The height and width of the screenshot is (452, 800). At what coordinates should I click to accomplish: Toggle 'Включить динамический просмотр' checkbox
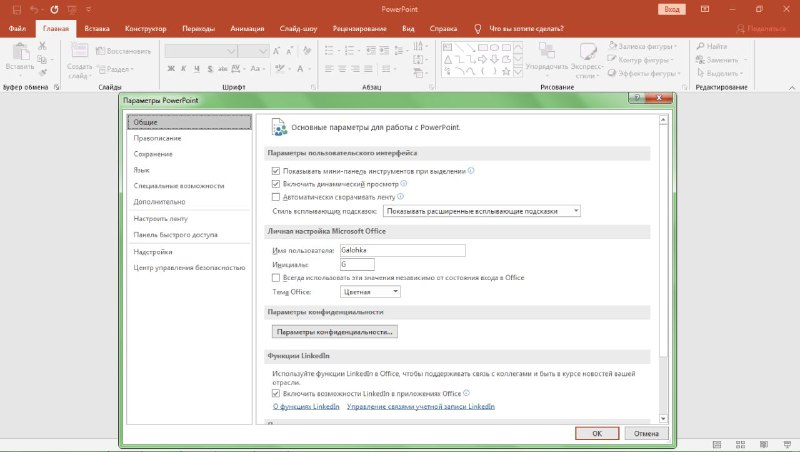(x=276, y=184)
